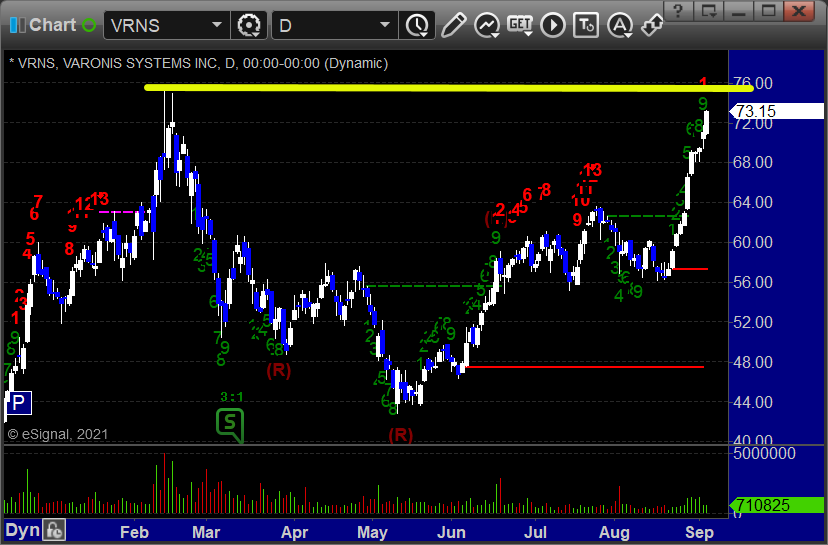Click the pop-out window menu button
Viewport: 828px width, 545px height.
point(709,11)
